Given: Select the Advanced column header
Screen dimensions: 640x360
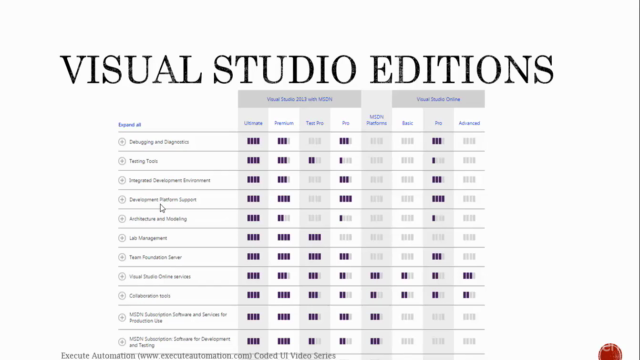Looking at the screenshot, I should point(469,123).
